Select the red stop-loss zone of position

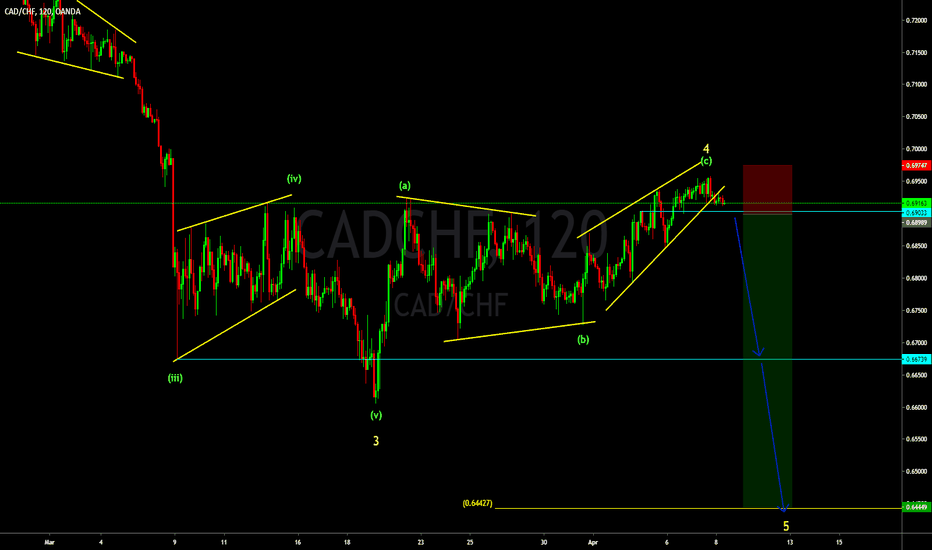point(767,189)
